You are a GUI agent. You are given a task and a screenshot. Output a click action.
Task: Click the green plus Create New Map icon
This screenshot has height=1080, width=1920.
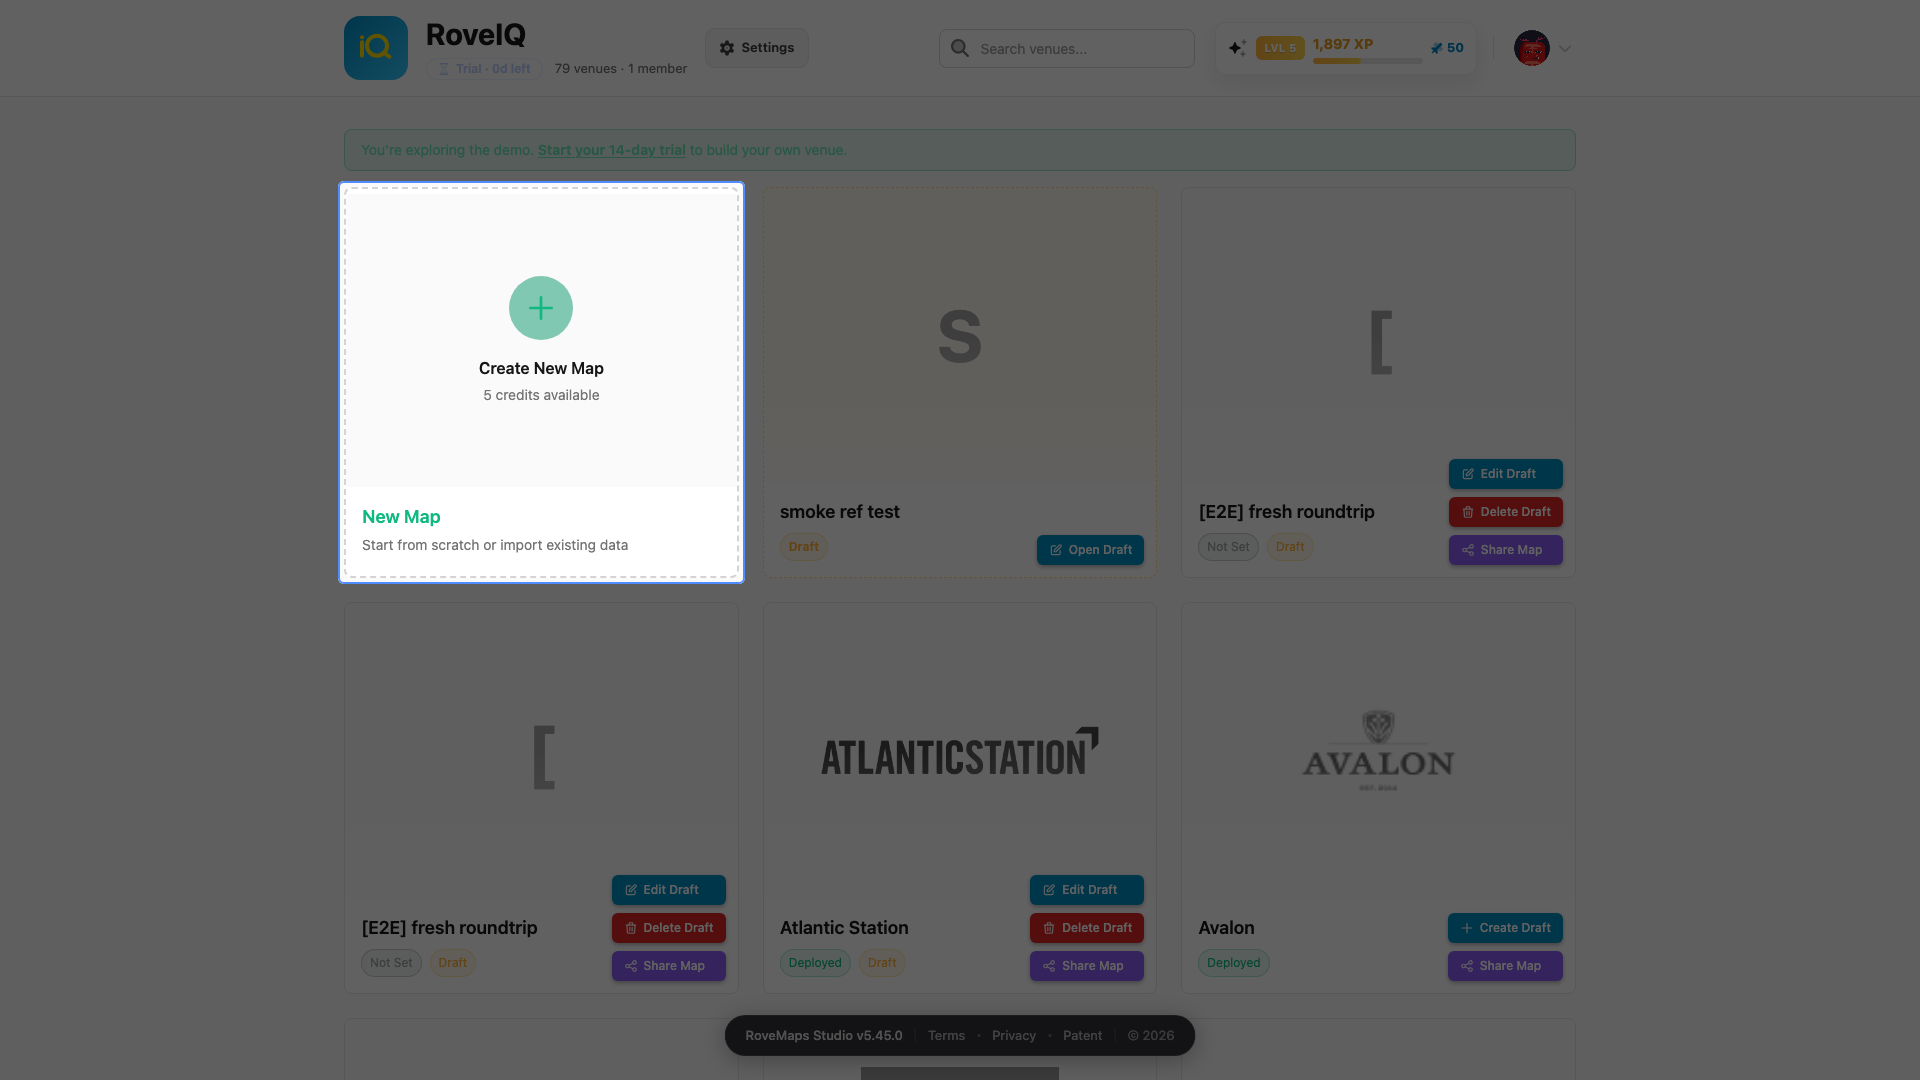pos(541,308)
